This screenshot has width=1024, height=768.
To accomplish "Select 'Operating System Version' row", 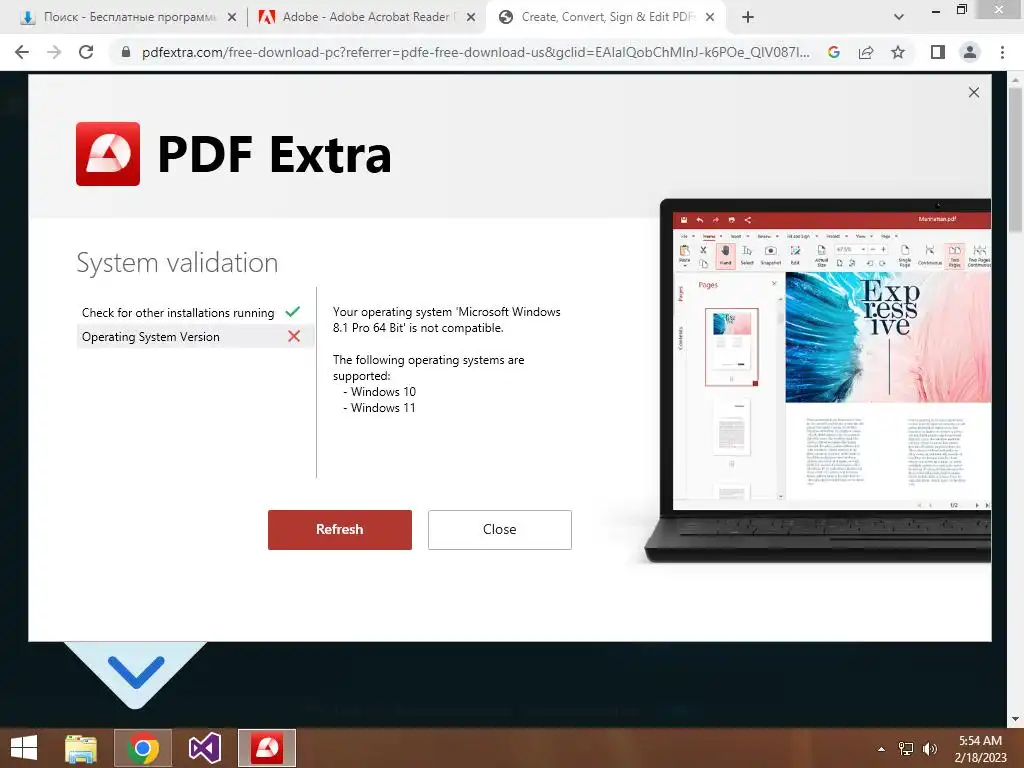I will point(195,337).
